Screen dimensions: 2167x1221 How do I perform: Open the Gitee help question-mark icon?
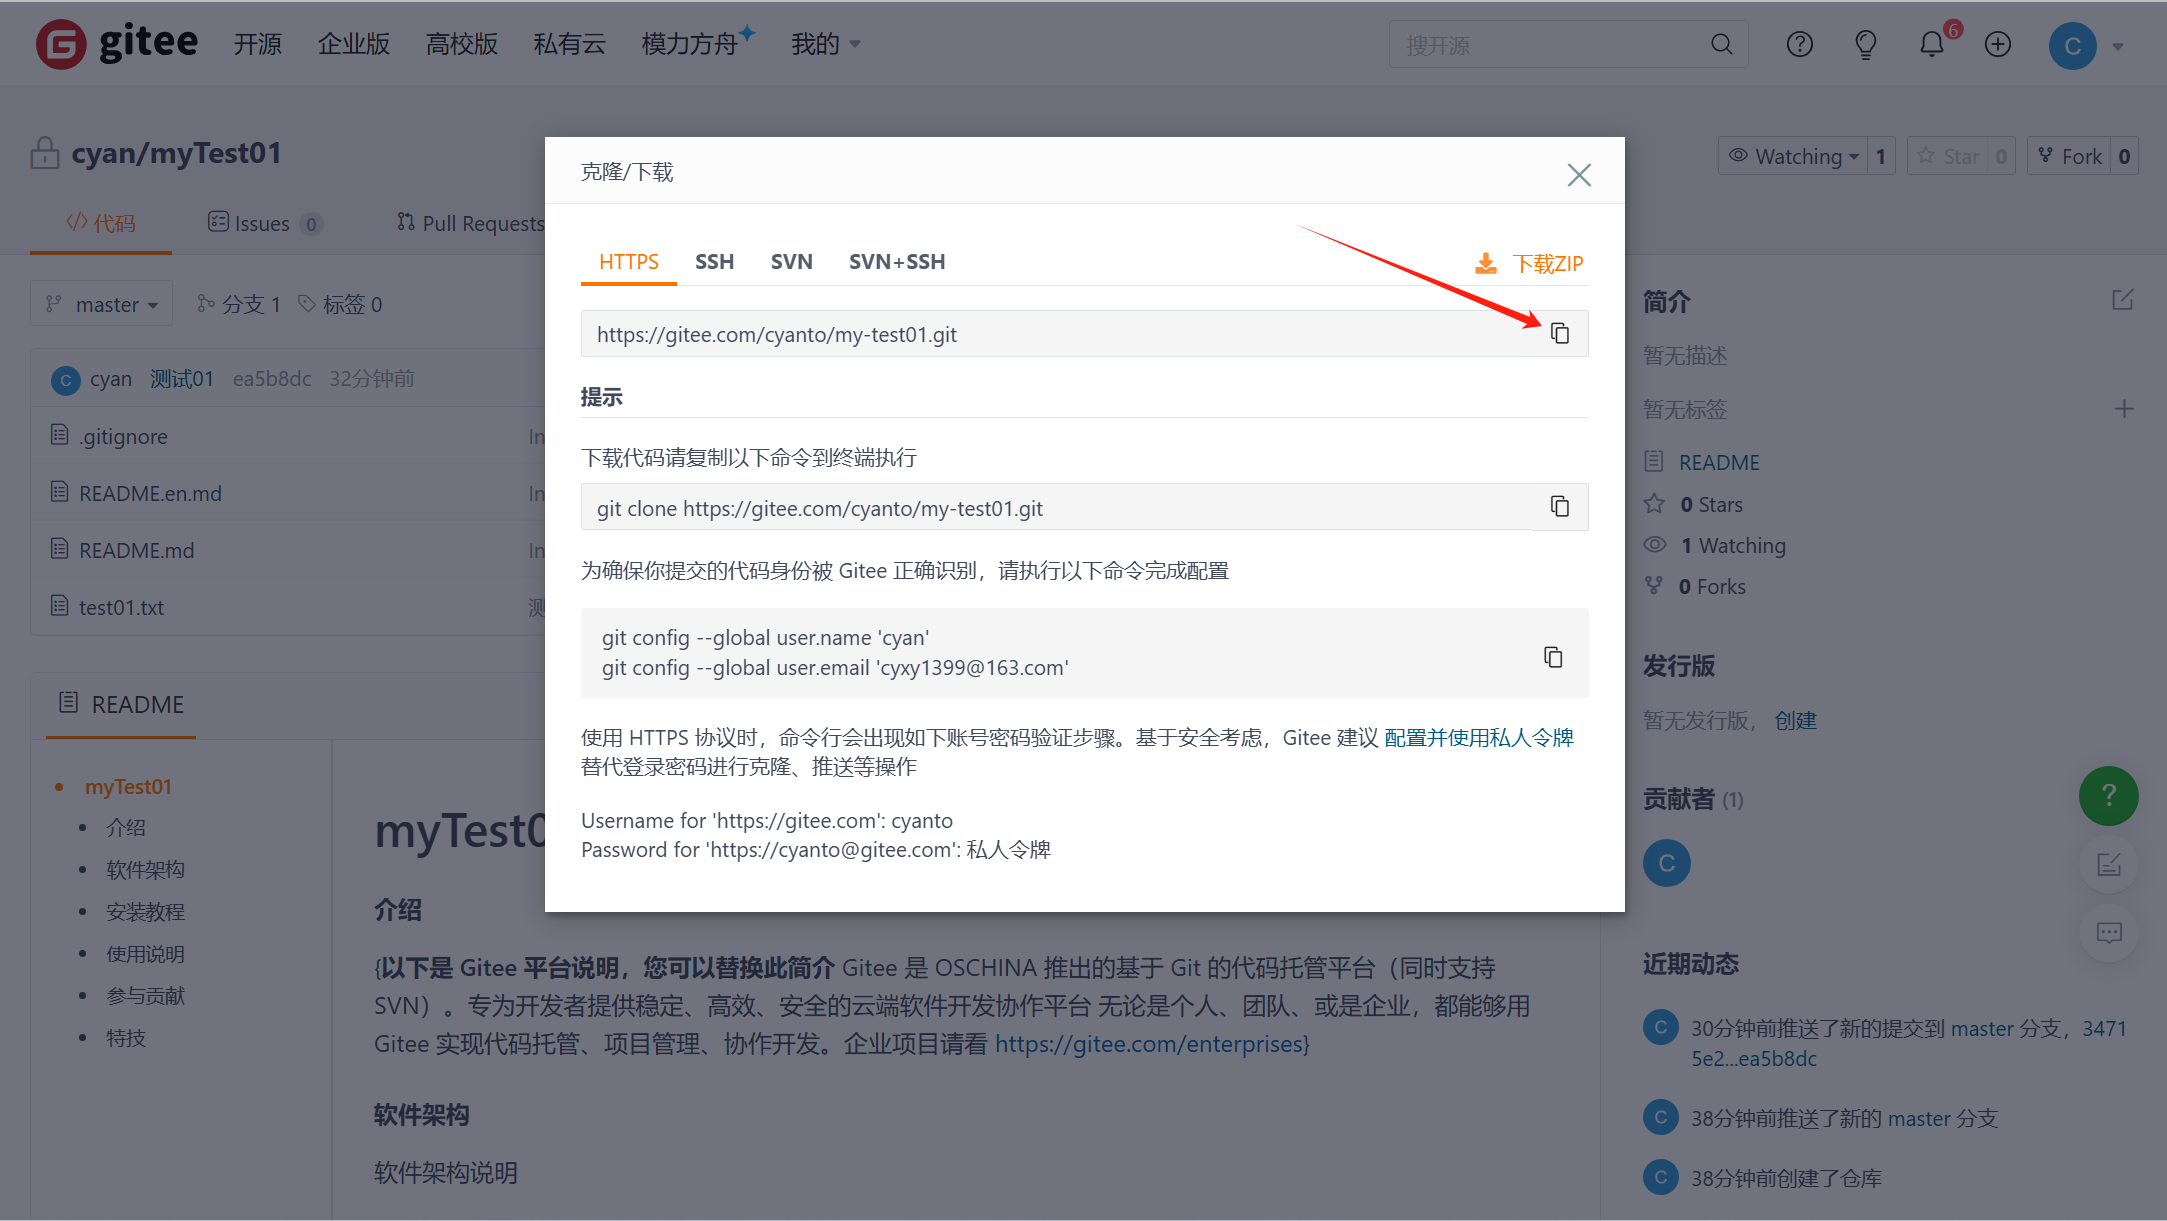[1799, 44]
